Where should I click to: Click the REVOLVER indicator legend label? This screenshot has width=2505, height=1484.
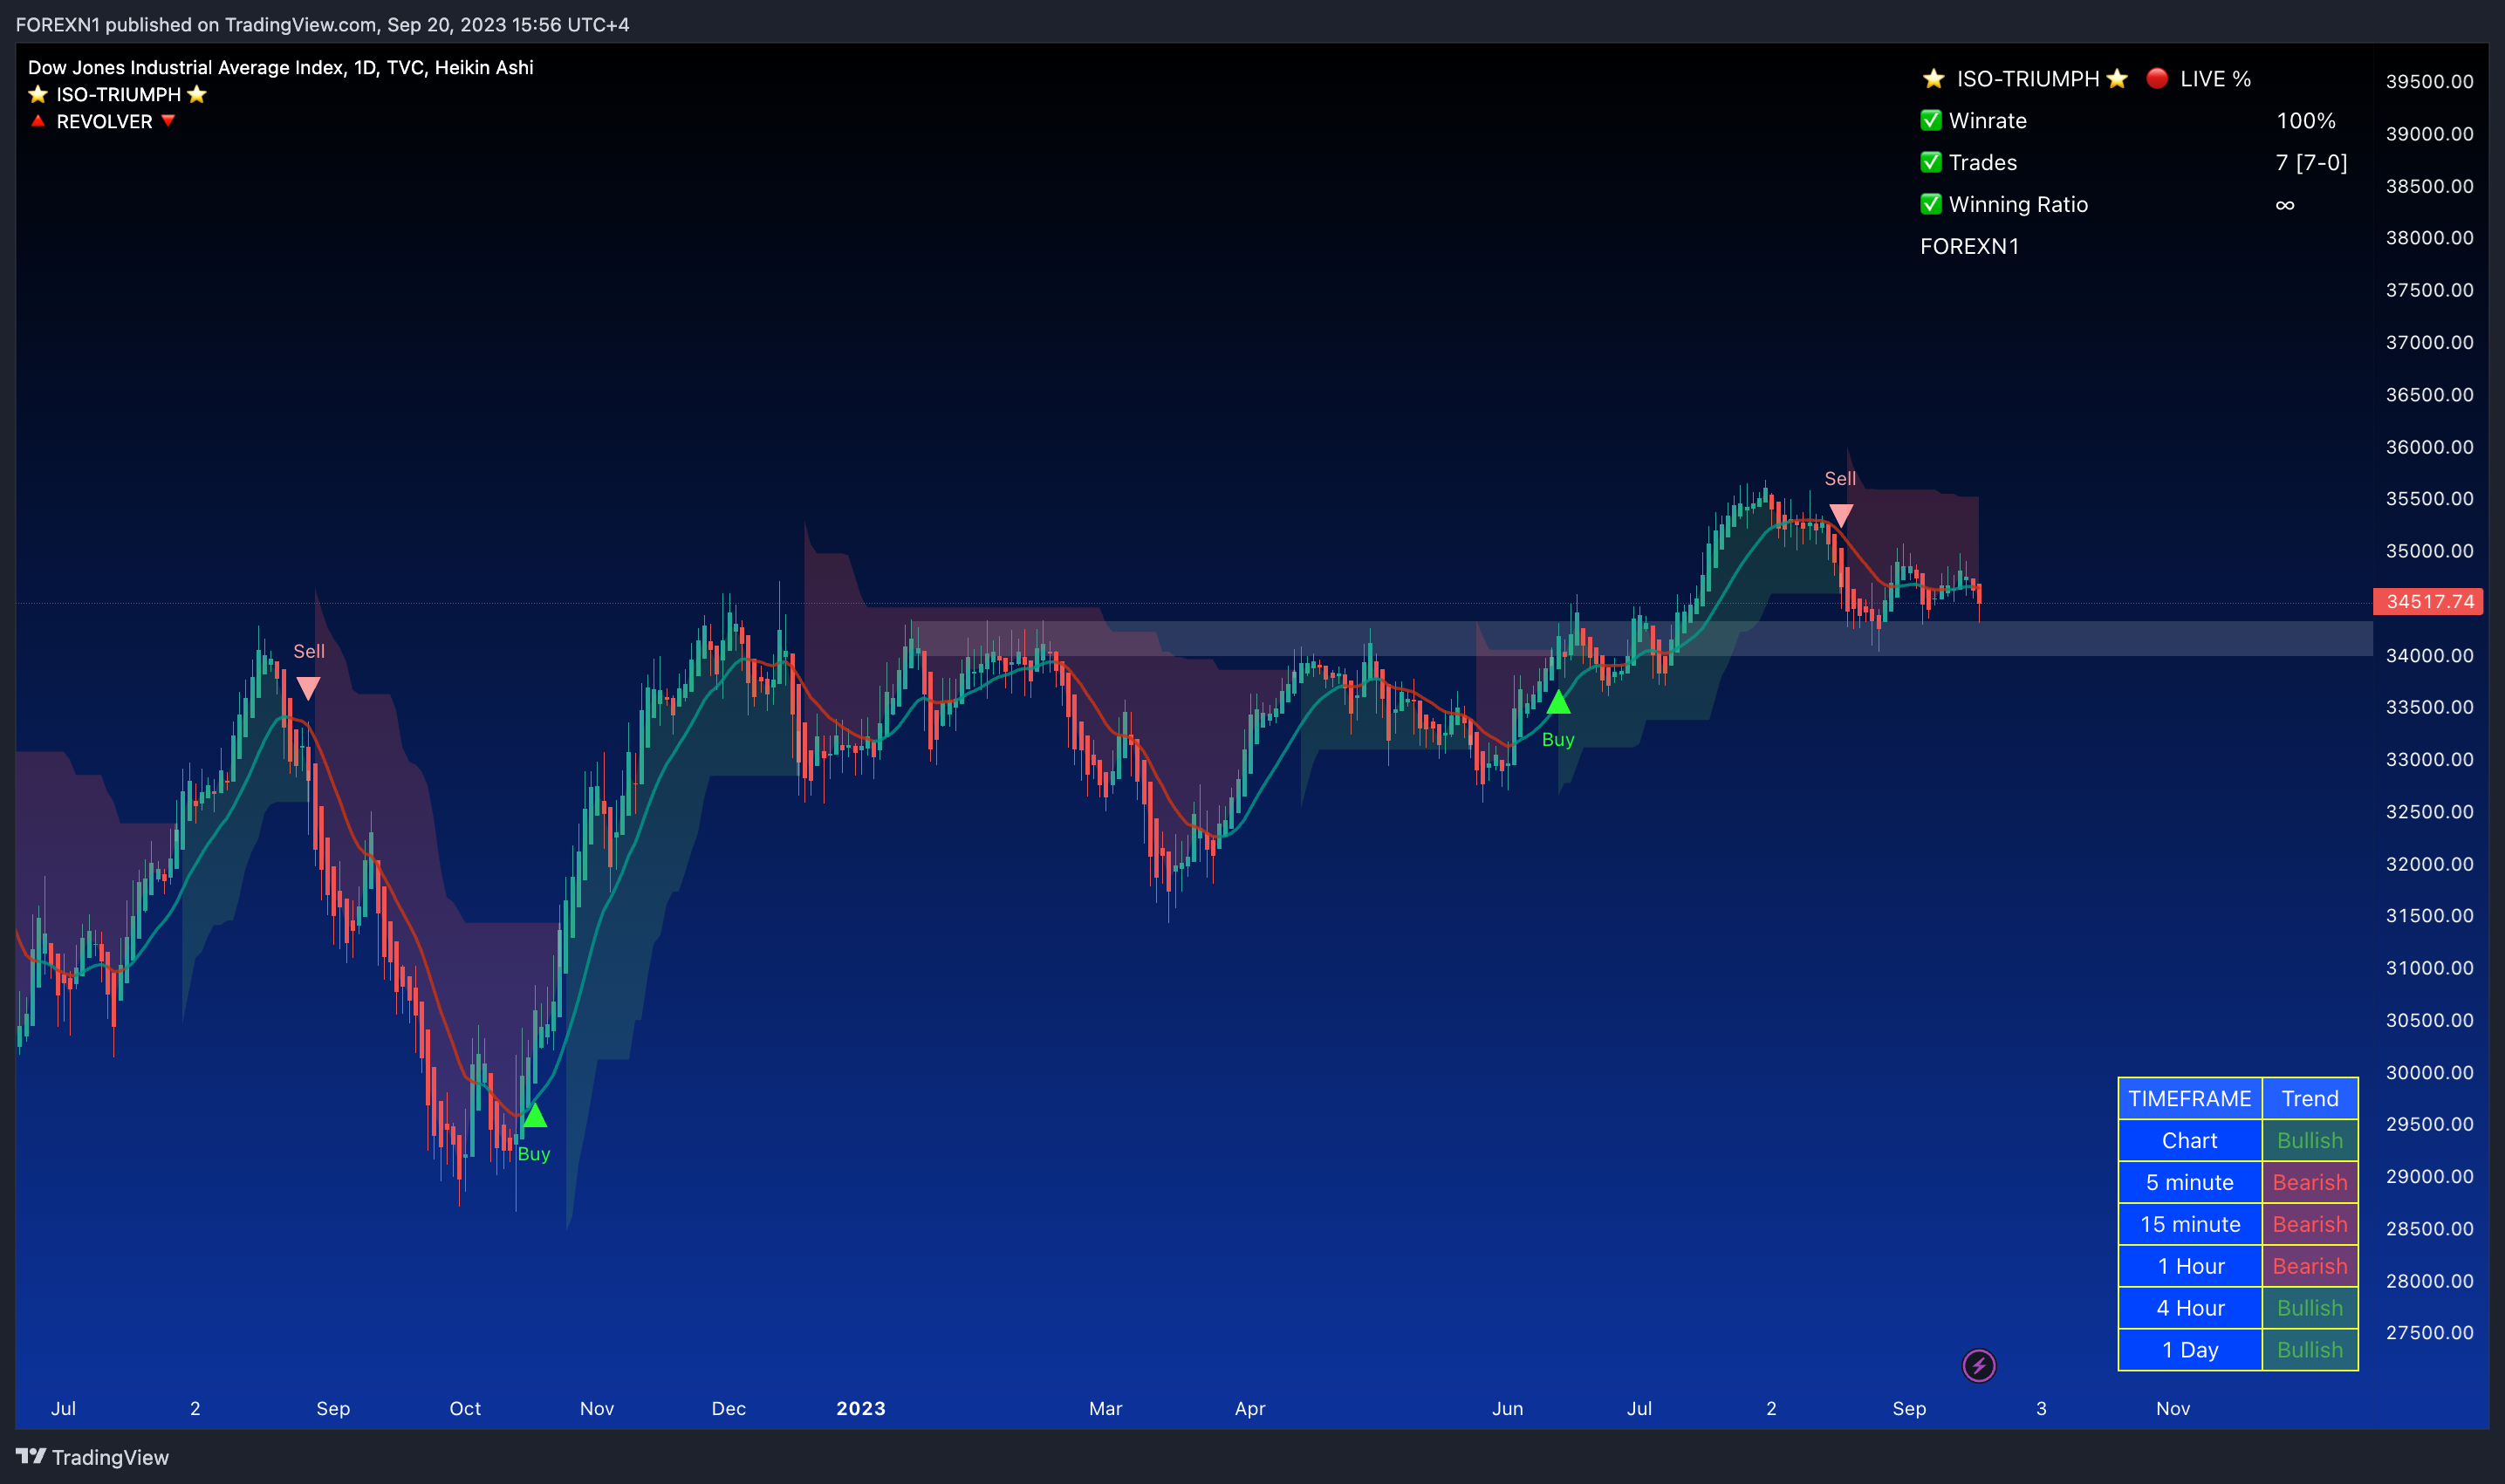[104, 122]
